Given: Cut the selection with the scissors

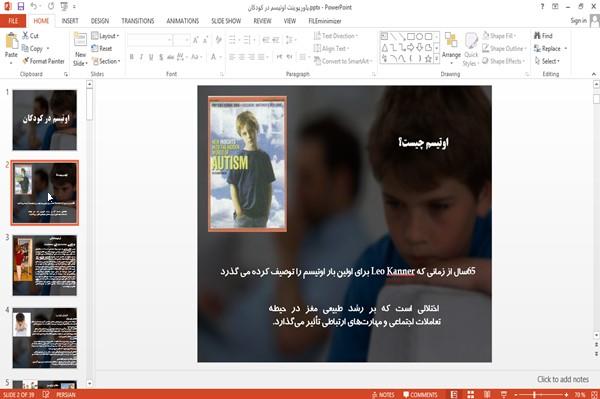Looking at the screenshot, I should (30, 36).
